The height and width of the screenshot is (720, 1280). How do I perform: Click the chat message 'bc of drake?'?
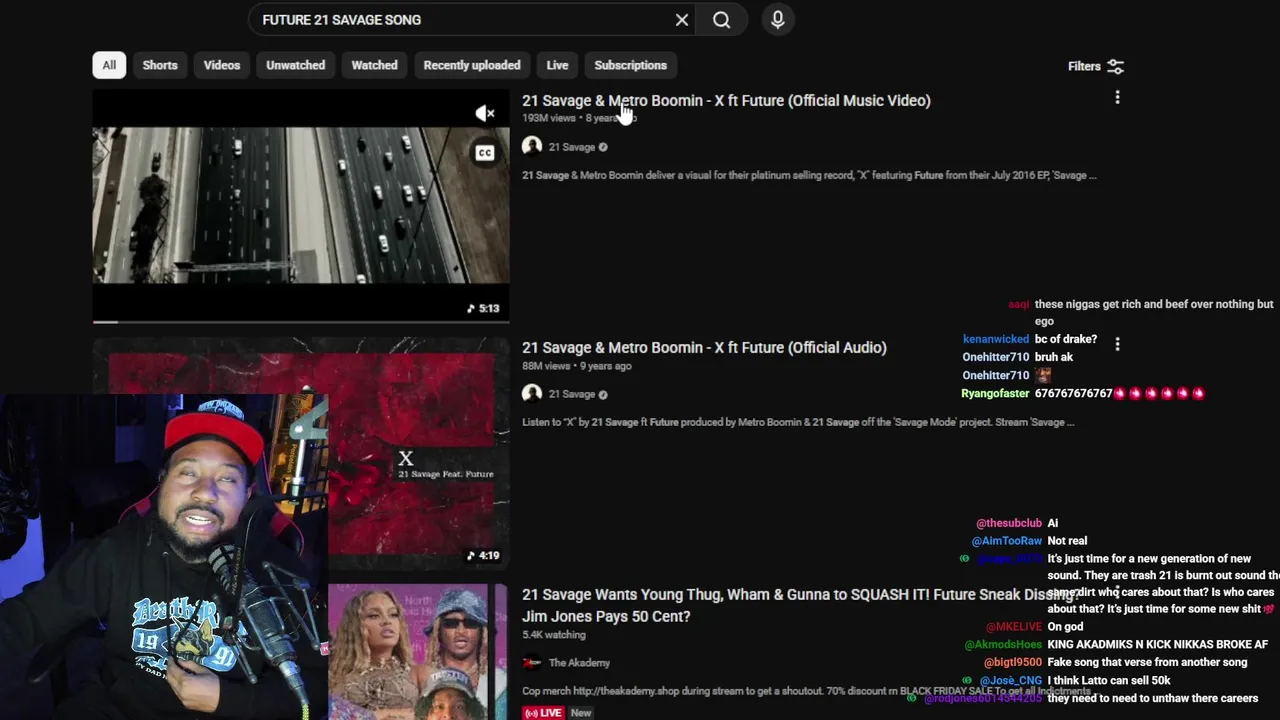(x=1066, y=340)
